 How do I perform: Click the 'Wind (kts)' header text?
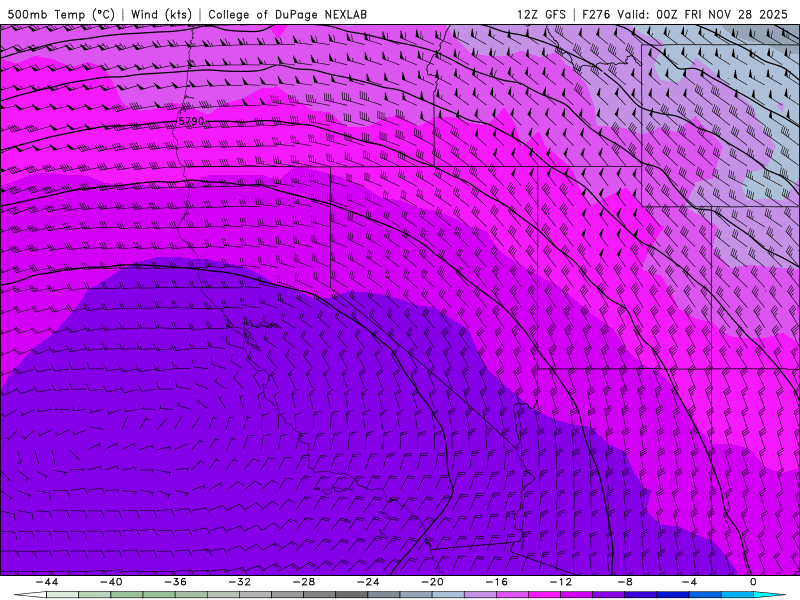tap(161, 14)
